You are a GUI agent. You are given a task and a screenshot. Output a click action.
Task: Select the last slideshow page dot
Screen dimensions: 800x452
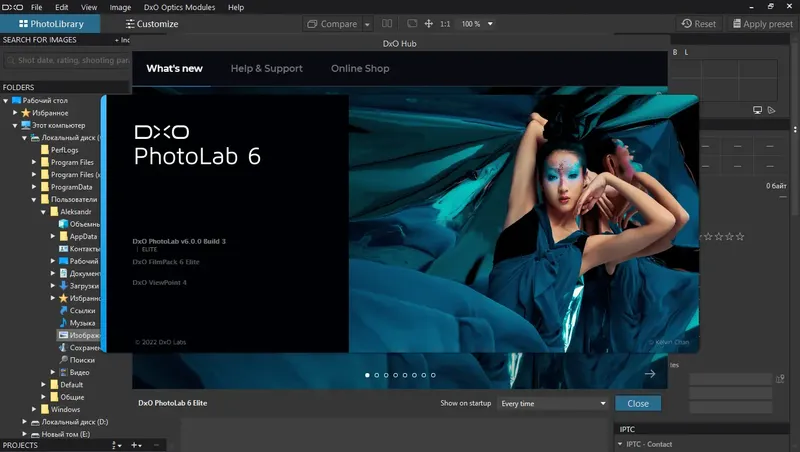point(433,375)
